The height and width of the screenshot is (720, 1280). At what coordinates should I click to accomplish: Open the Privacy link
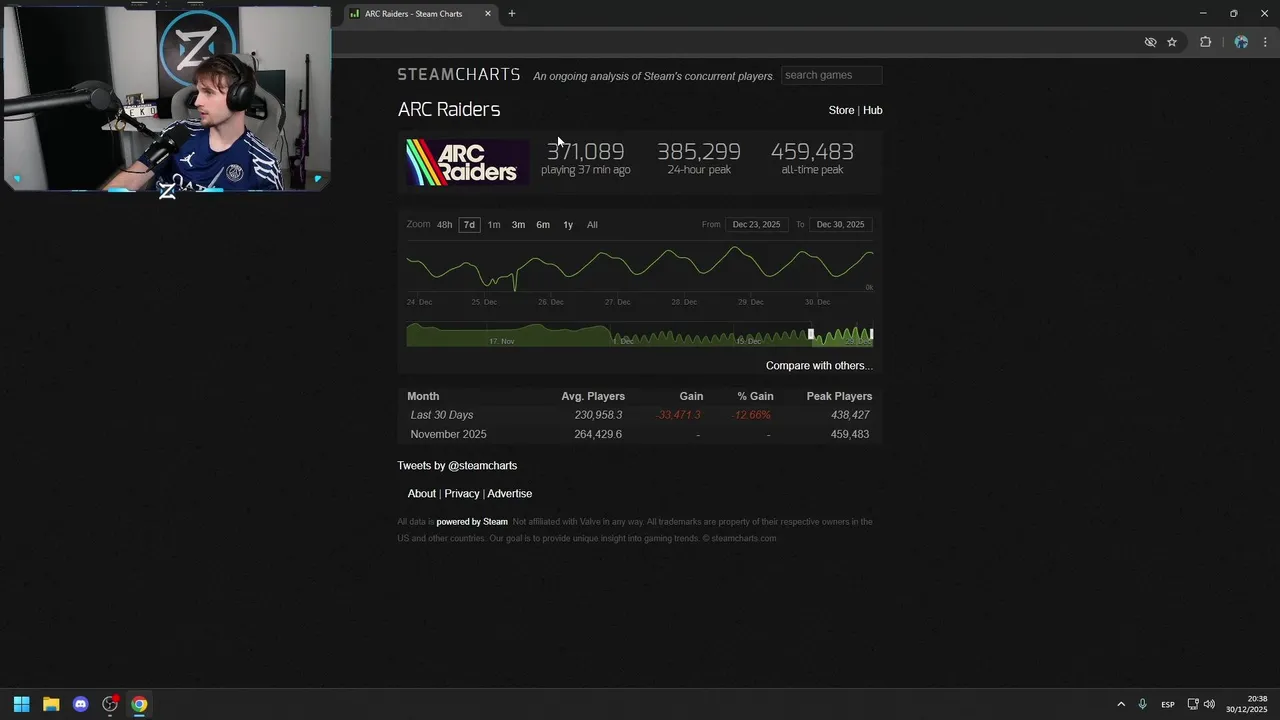point(462,494)
